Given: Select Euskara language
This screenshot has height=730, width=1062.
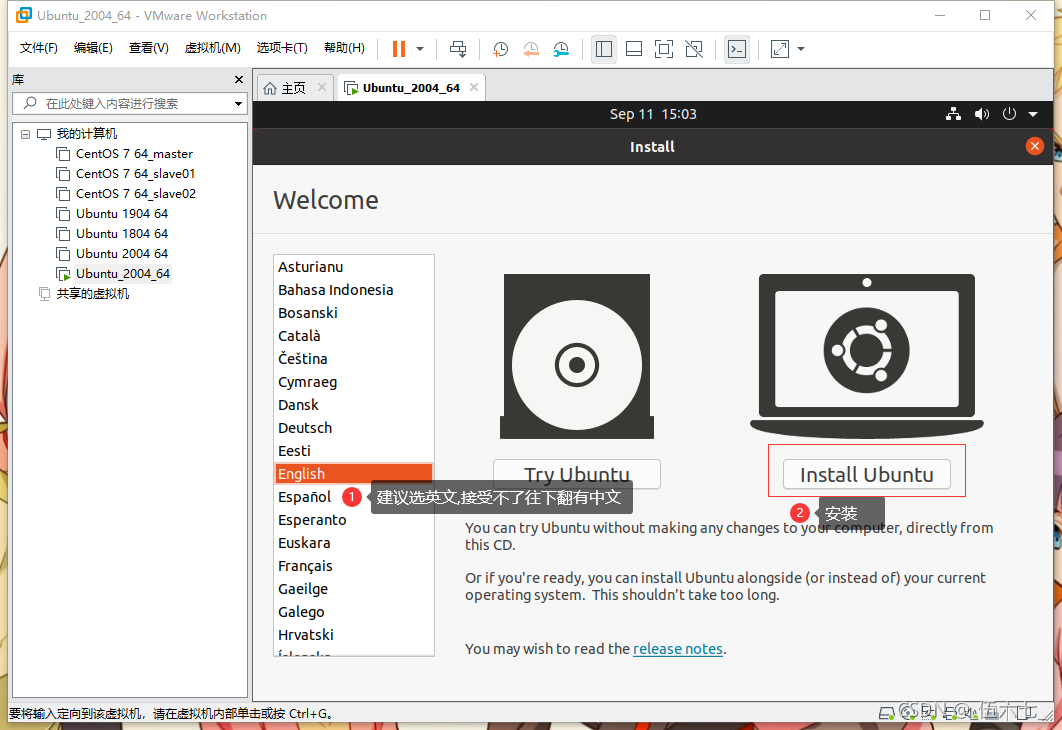Looking at the screenshot, I should 354,543.
